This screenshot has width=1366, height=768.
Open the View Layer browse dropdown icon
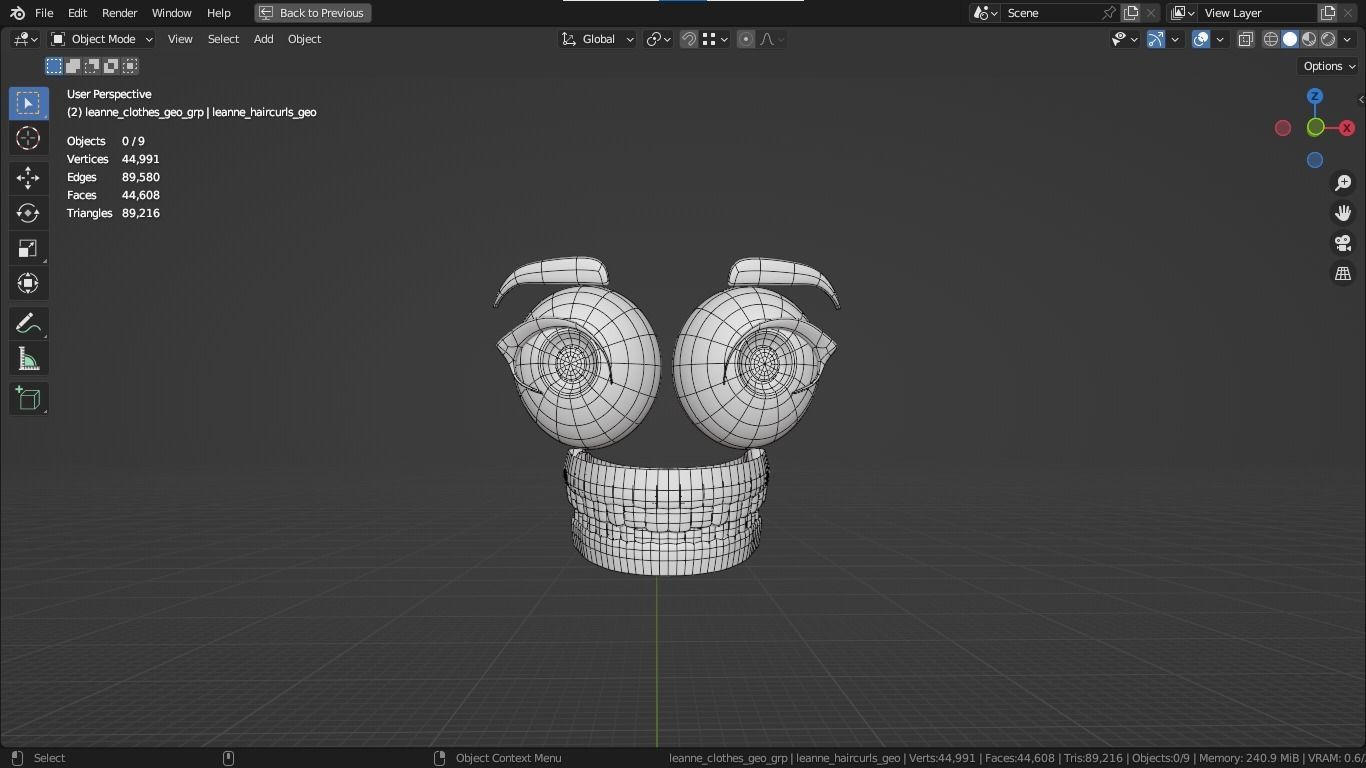1183,13
